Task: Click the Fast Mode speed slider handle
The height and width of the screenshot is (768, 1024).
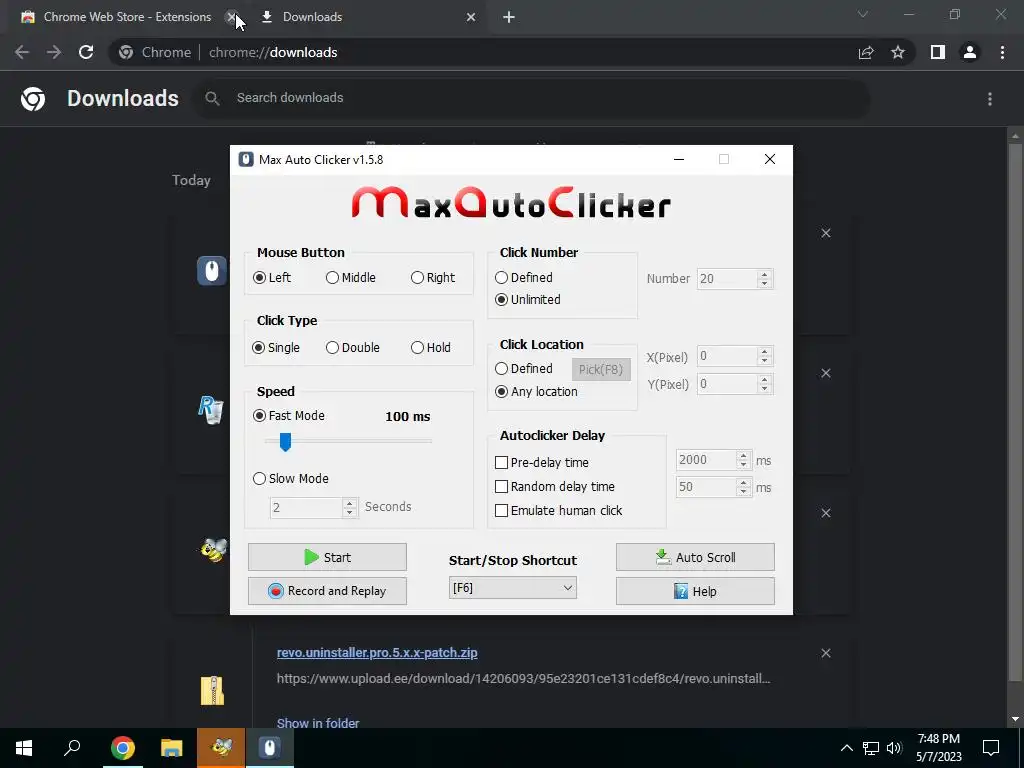Action: [x=285, y=442]
